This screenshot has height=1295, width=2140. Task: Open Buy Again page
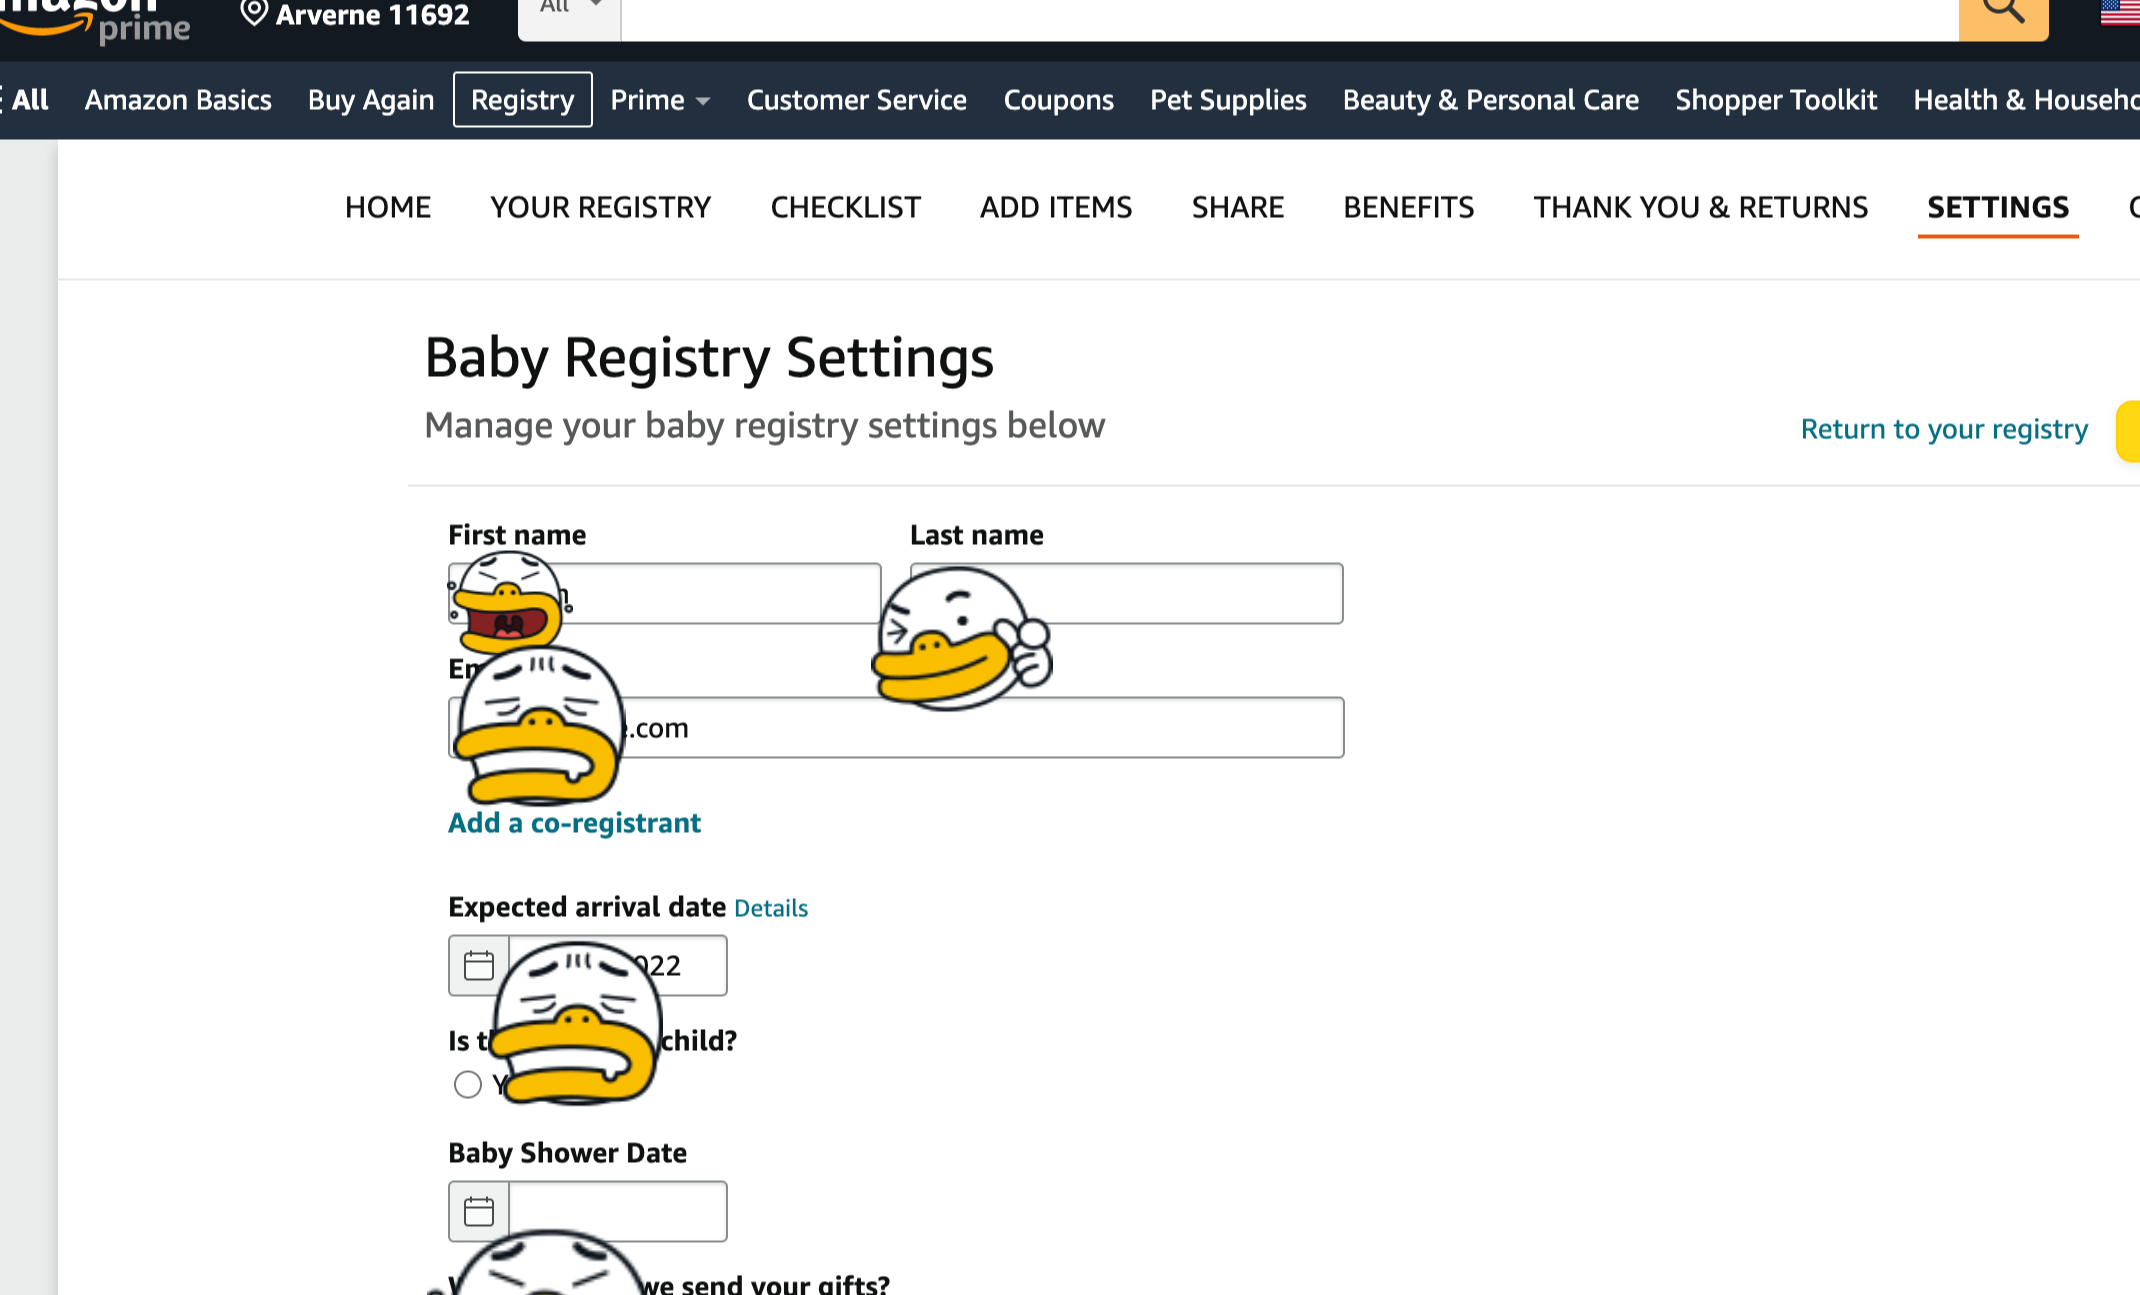coord(371,100)
